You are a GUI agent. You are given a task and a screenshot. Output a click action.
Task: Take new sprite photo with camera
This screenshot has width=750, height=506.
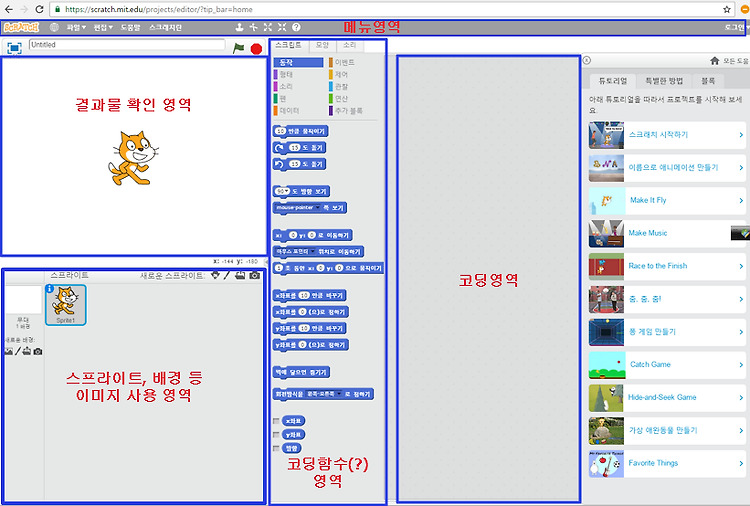click(x=254, y=275)
